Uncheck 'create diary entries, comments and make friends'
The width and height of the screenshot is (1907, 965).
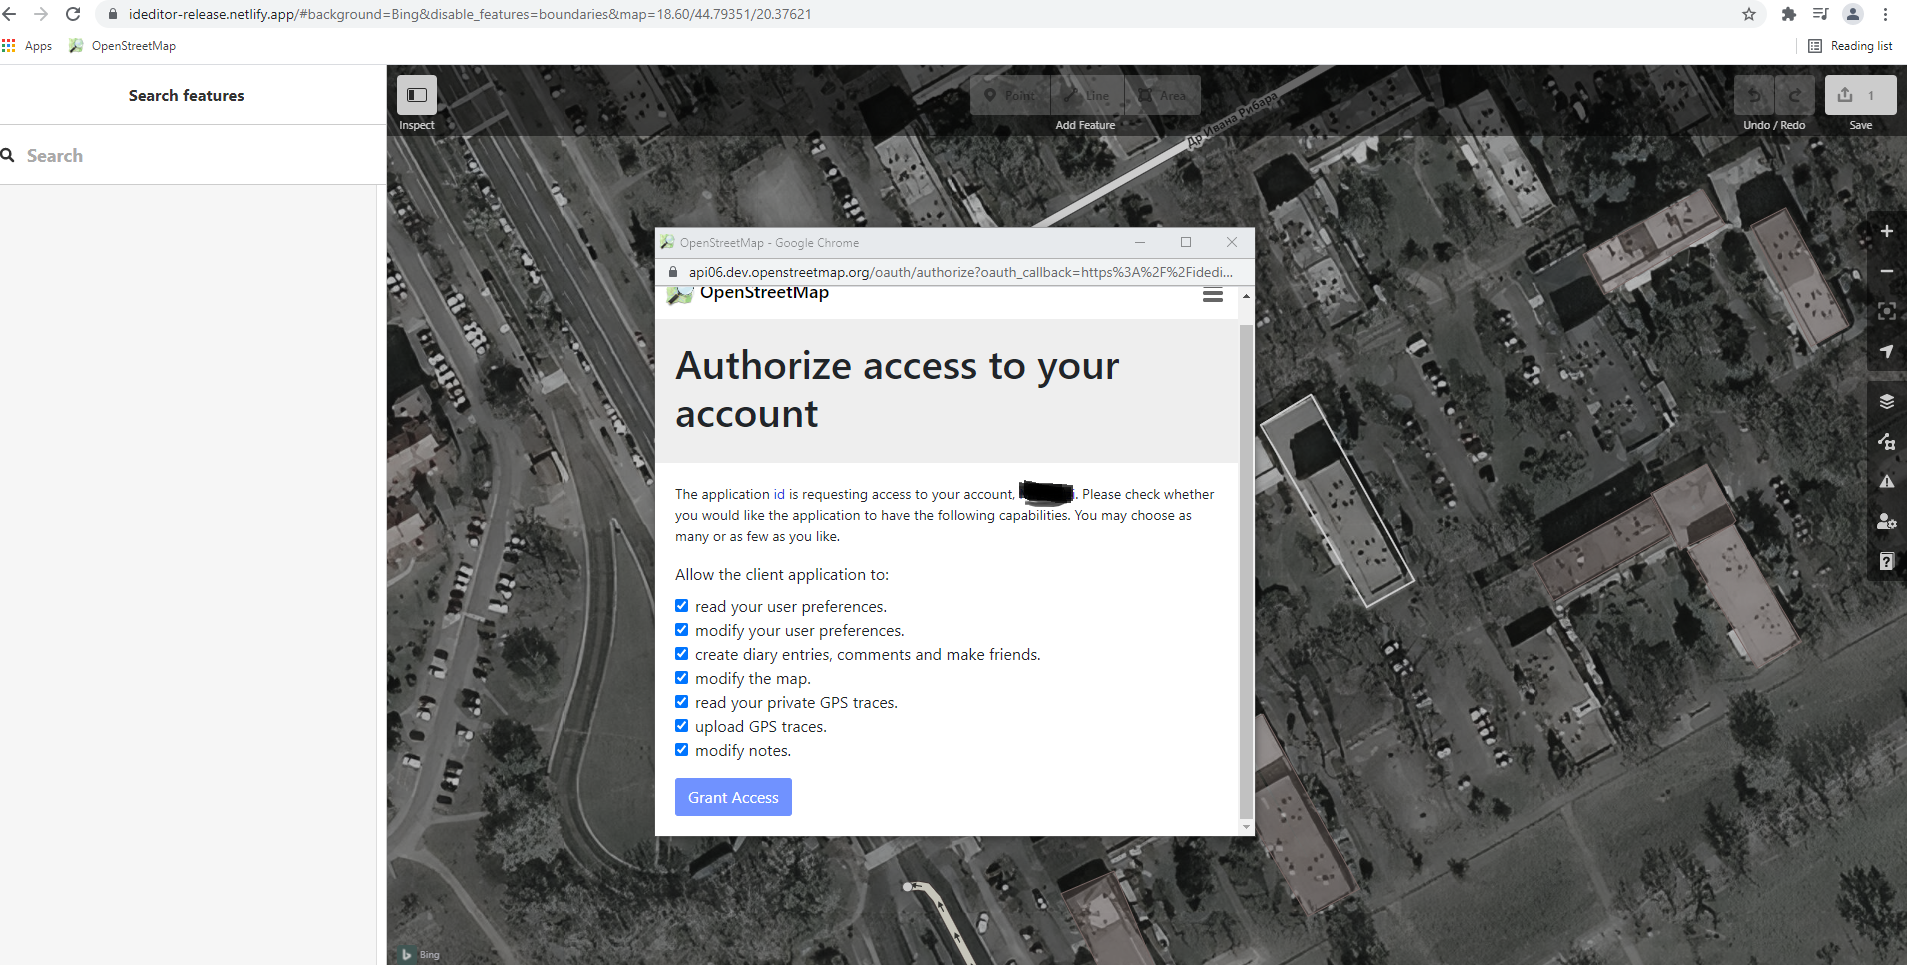click(x=681, y=654)
